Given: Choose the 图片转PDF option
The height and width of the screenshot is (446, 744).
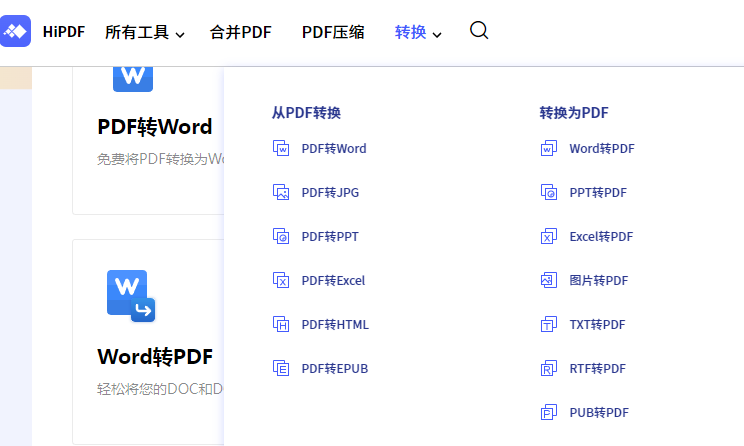Looking at the screenshot, I should 599,281.
